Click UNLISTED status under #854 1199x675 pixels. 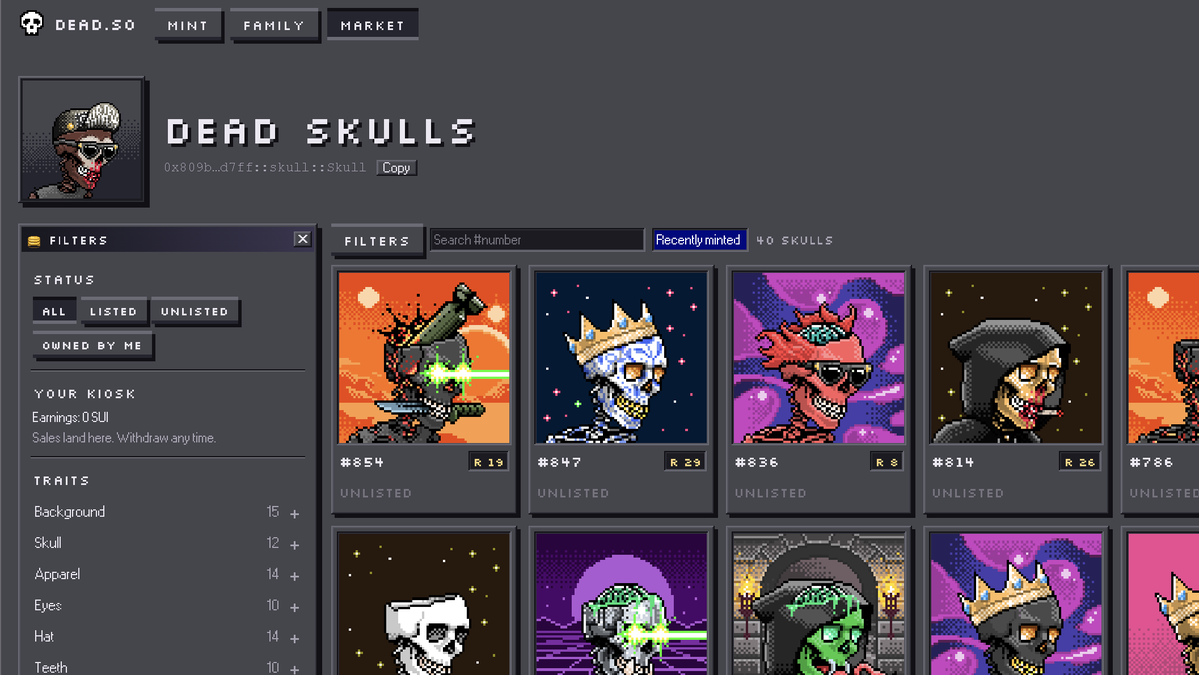[376, 493]
